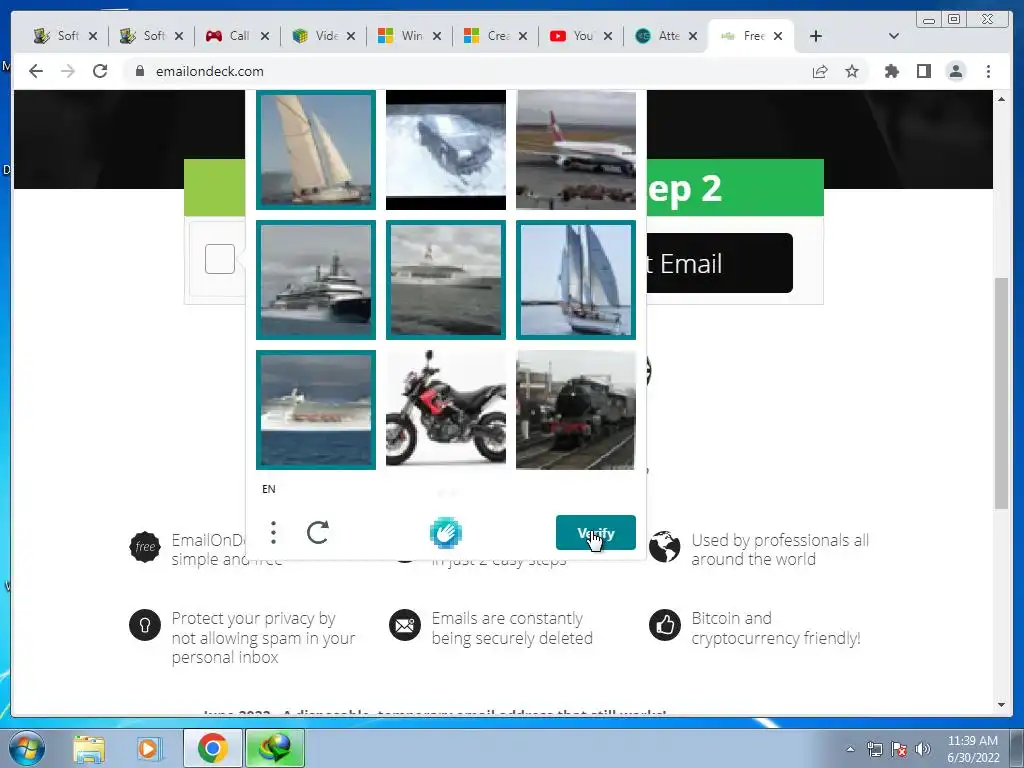This screenshot has width=1024, height=768.
Task: Select the steam locomotive image
Action: [576, 409]
